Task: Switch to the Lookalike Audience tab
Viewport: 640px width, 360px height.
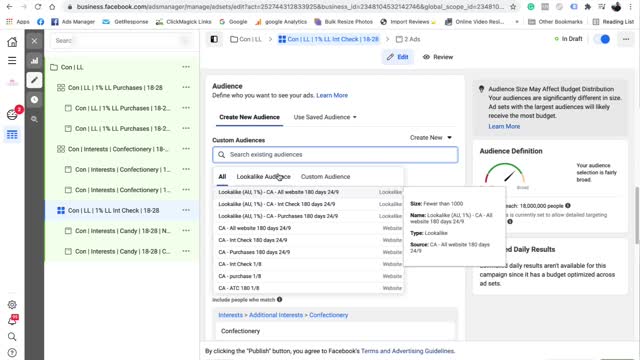Action: 263,177
